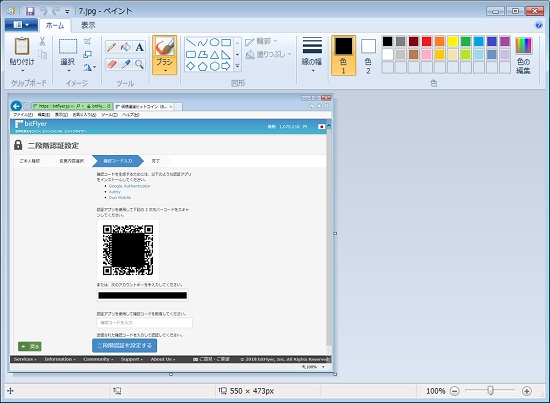Click the Resize icon
Viewport: 550px width, 403px height.
87,54
